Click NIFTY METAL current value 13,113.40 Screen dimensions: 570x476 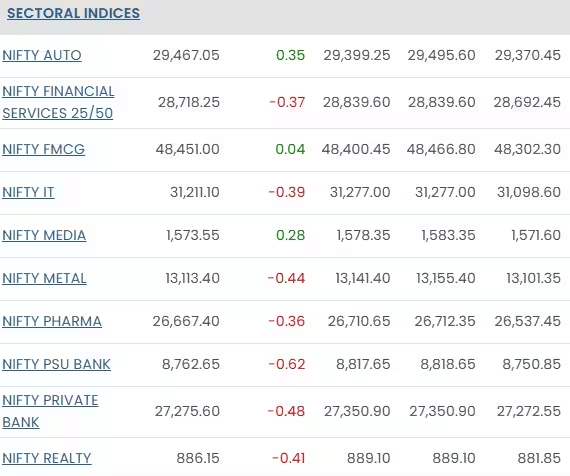(x=193, y=278)
